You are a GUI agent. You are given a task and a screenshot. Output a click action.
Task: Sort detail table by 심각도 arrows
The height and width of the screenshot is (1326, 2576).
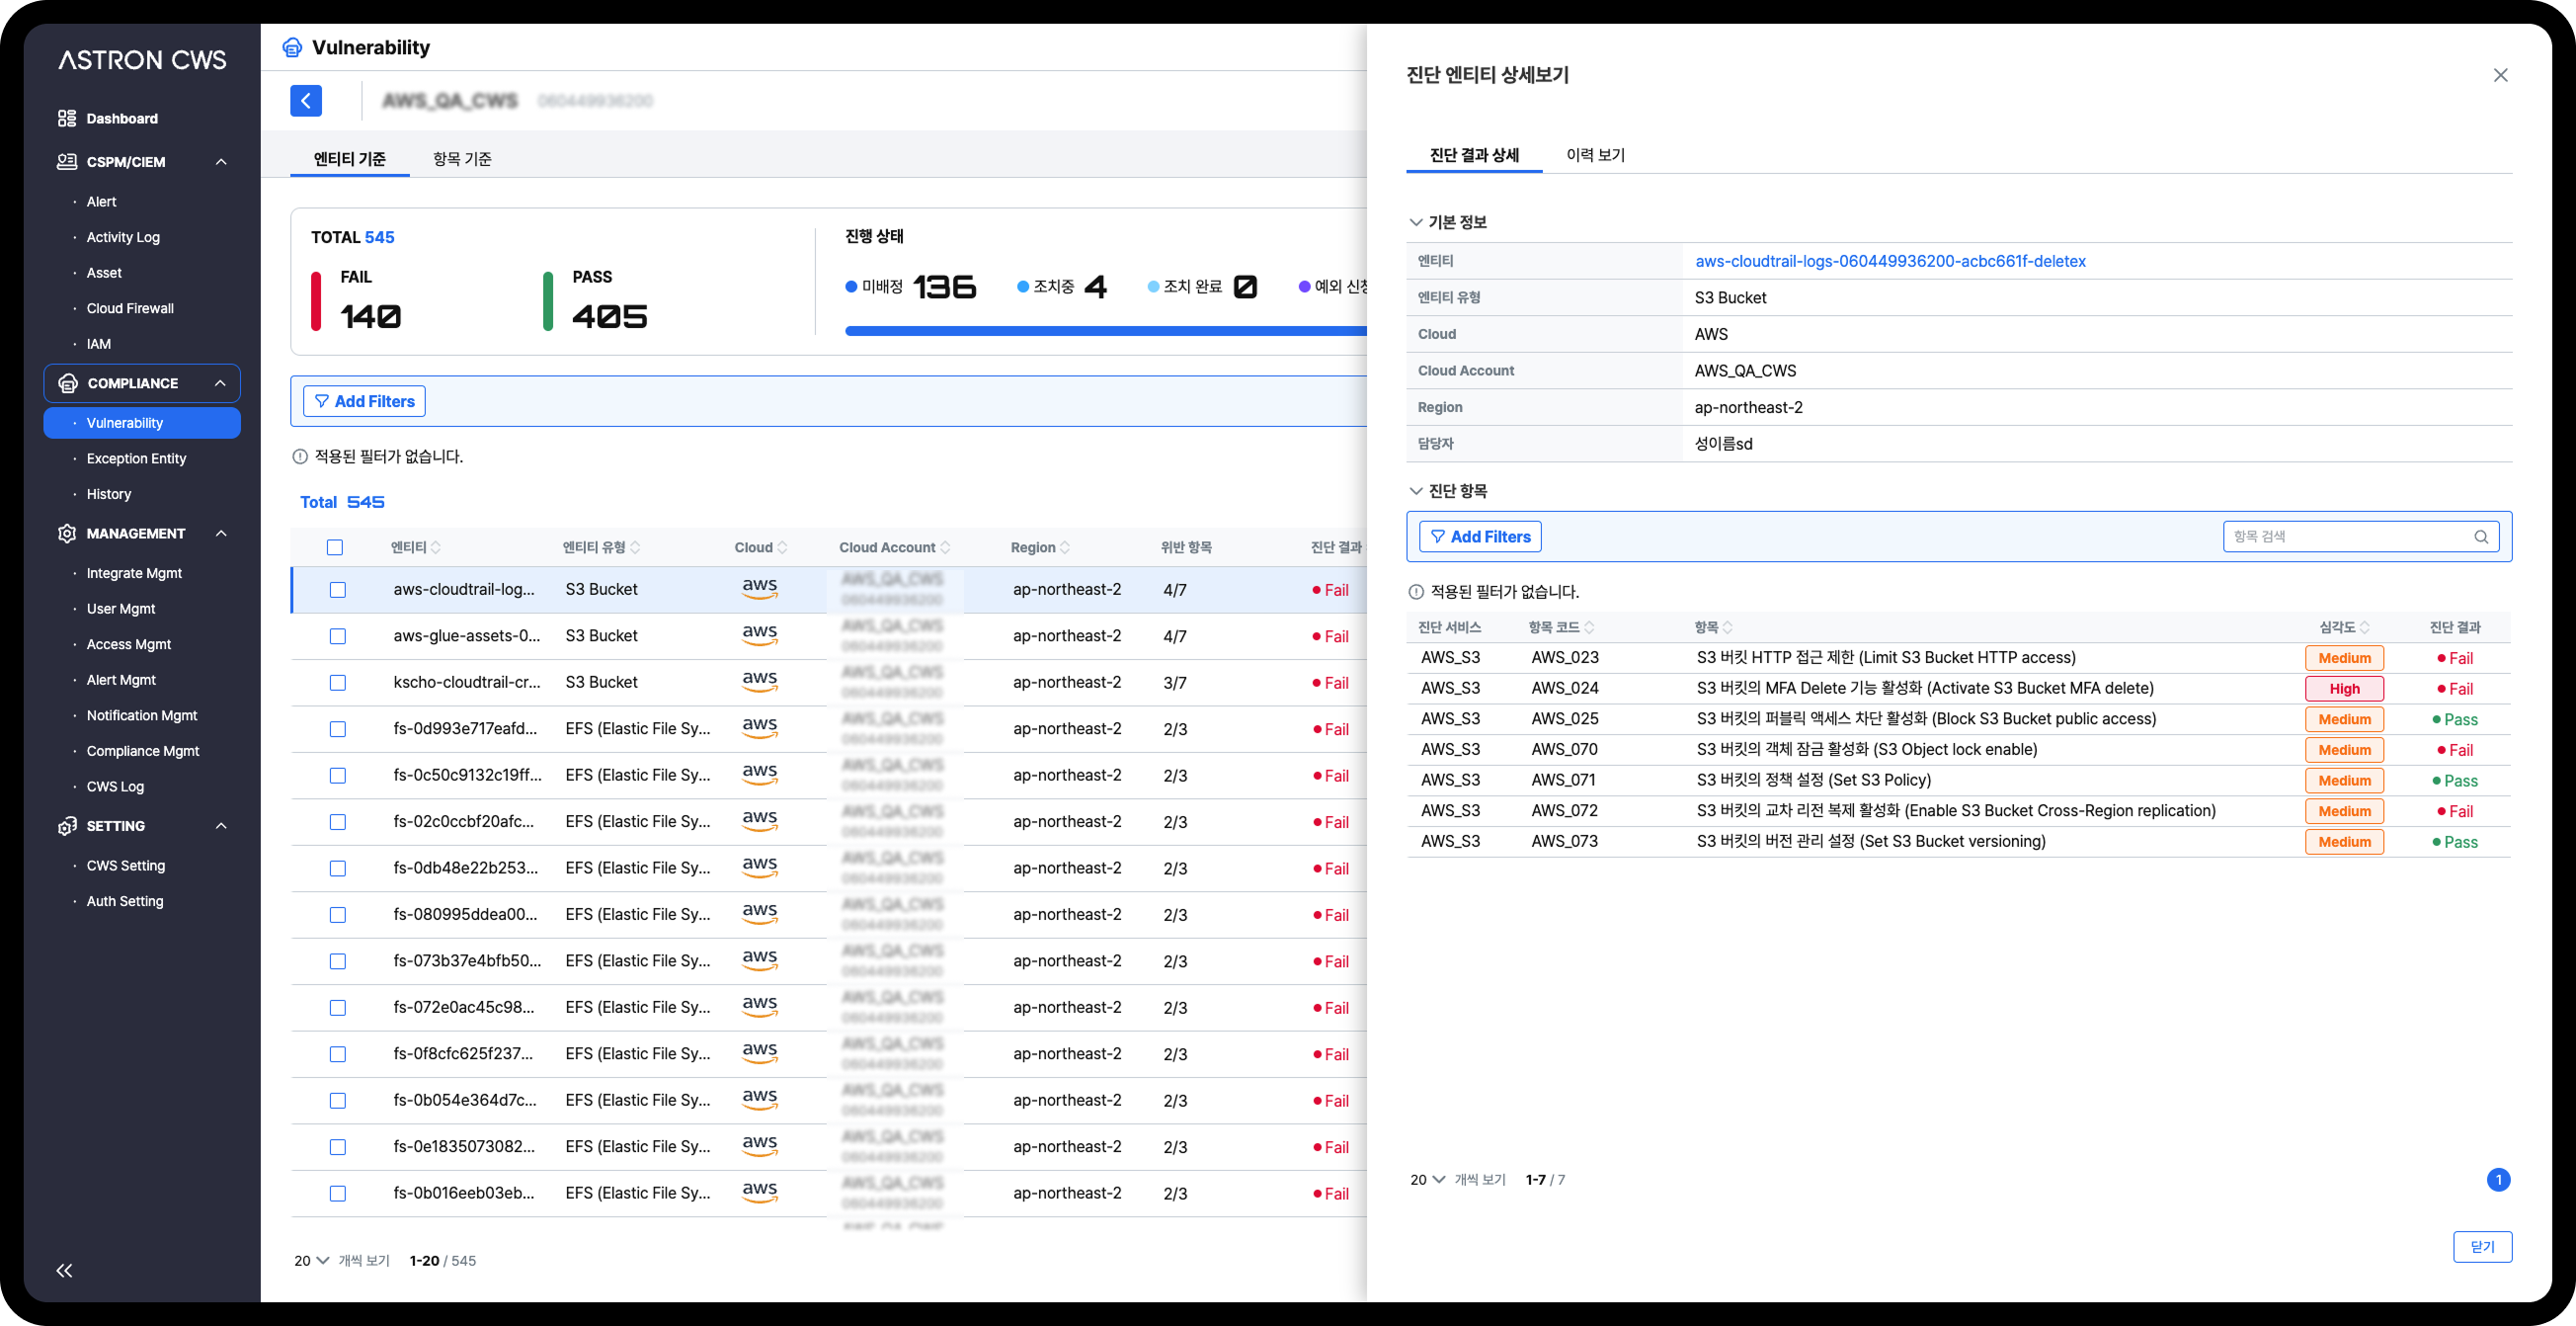click(2365, 627)
